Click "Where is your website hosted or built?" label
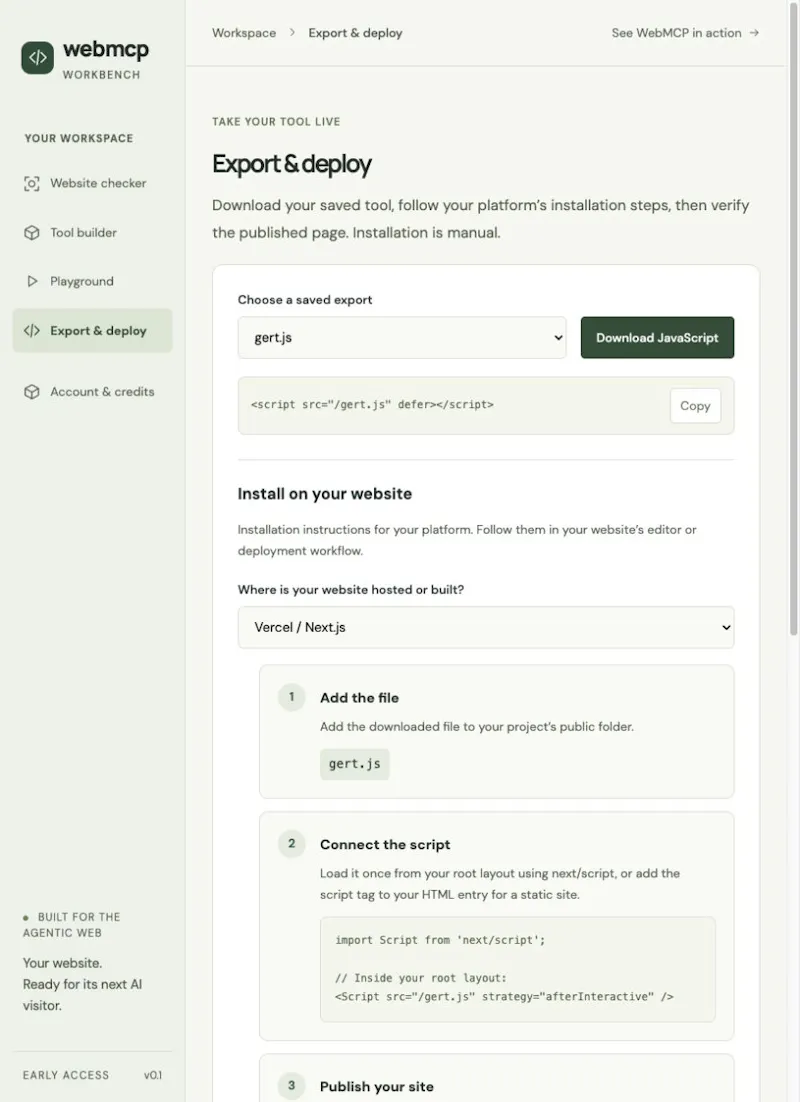Screen dimensions: 800x1102 [x=351, y=590]
